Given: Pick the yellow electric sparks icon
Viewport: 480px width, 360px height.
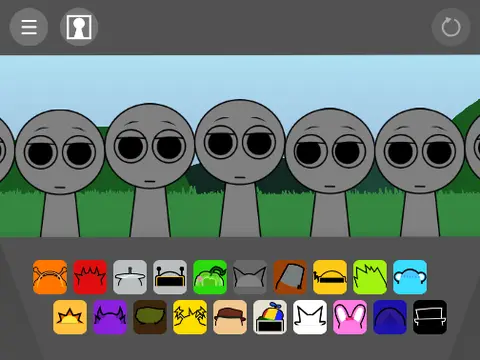Looking at the screenshot, I should [x=190, y=317].
